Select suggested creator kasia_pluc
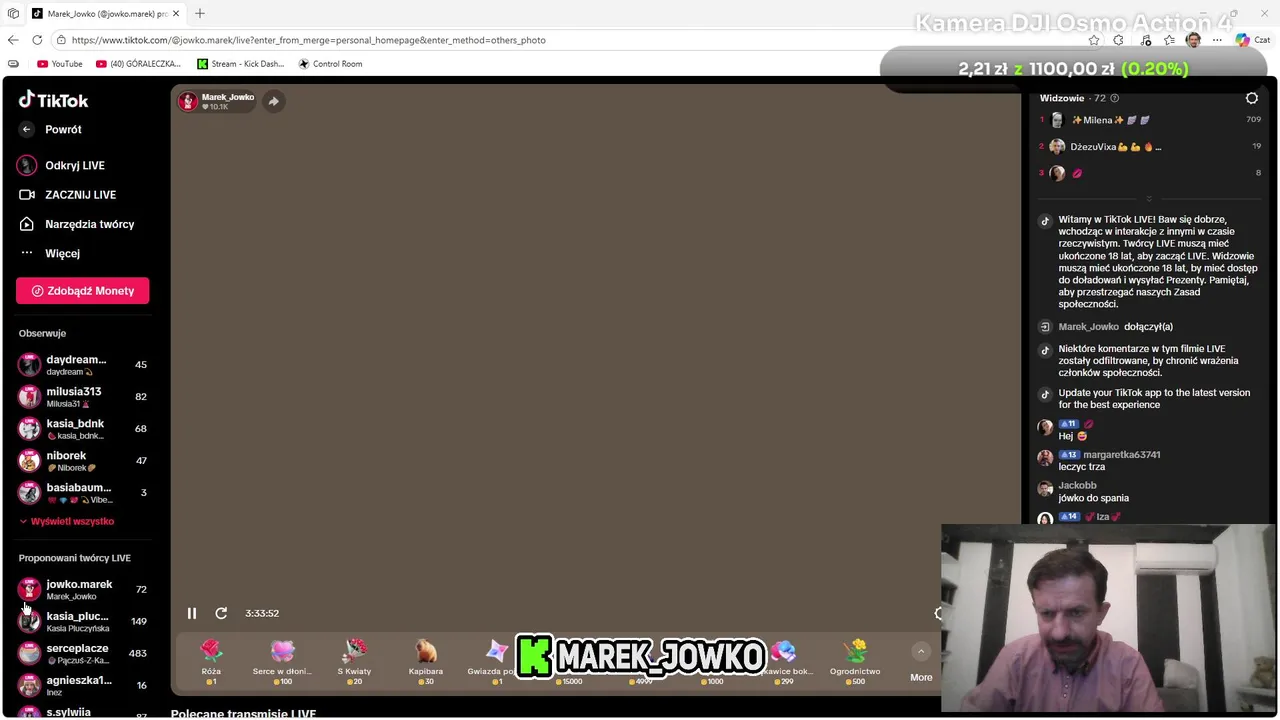Image resolution: width=1280 pixels, height=720 pixels. 82,621
